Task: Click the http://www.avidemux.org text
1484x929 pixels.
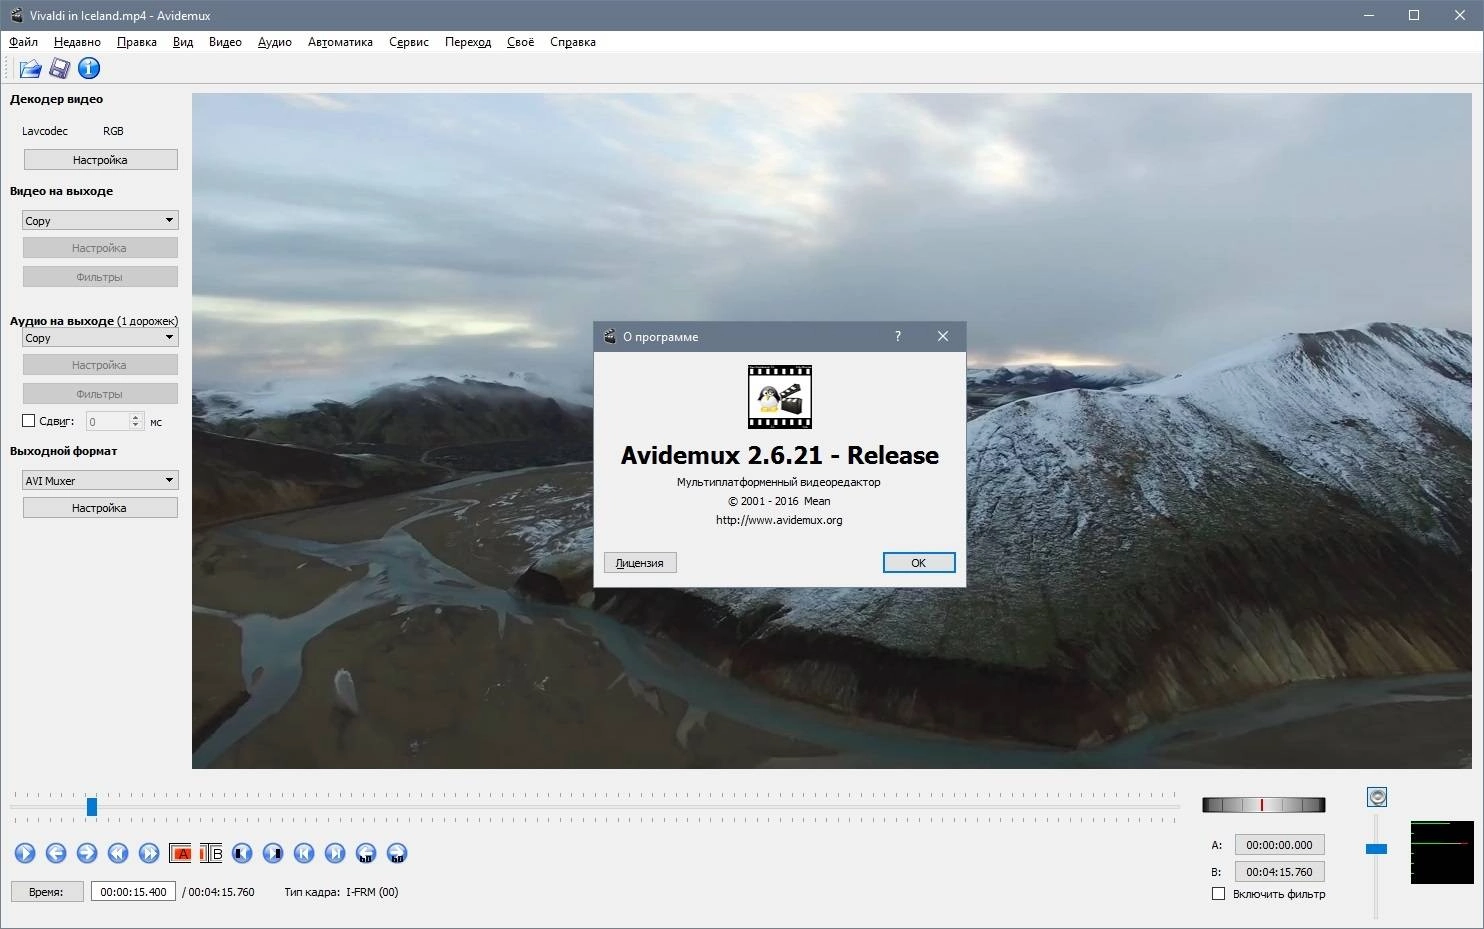Action: pyautogui.click(x=779, y=520)
